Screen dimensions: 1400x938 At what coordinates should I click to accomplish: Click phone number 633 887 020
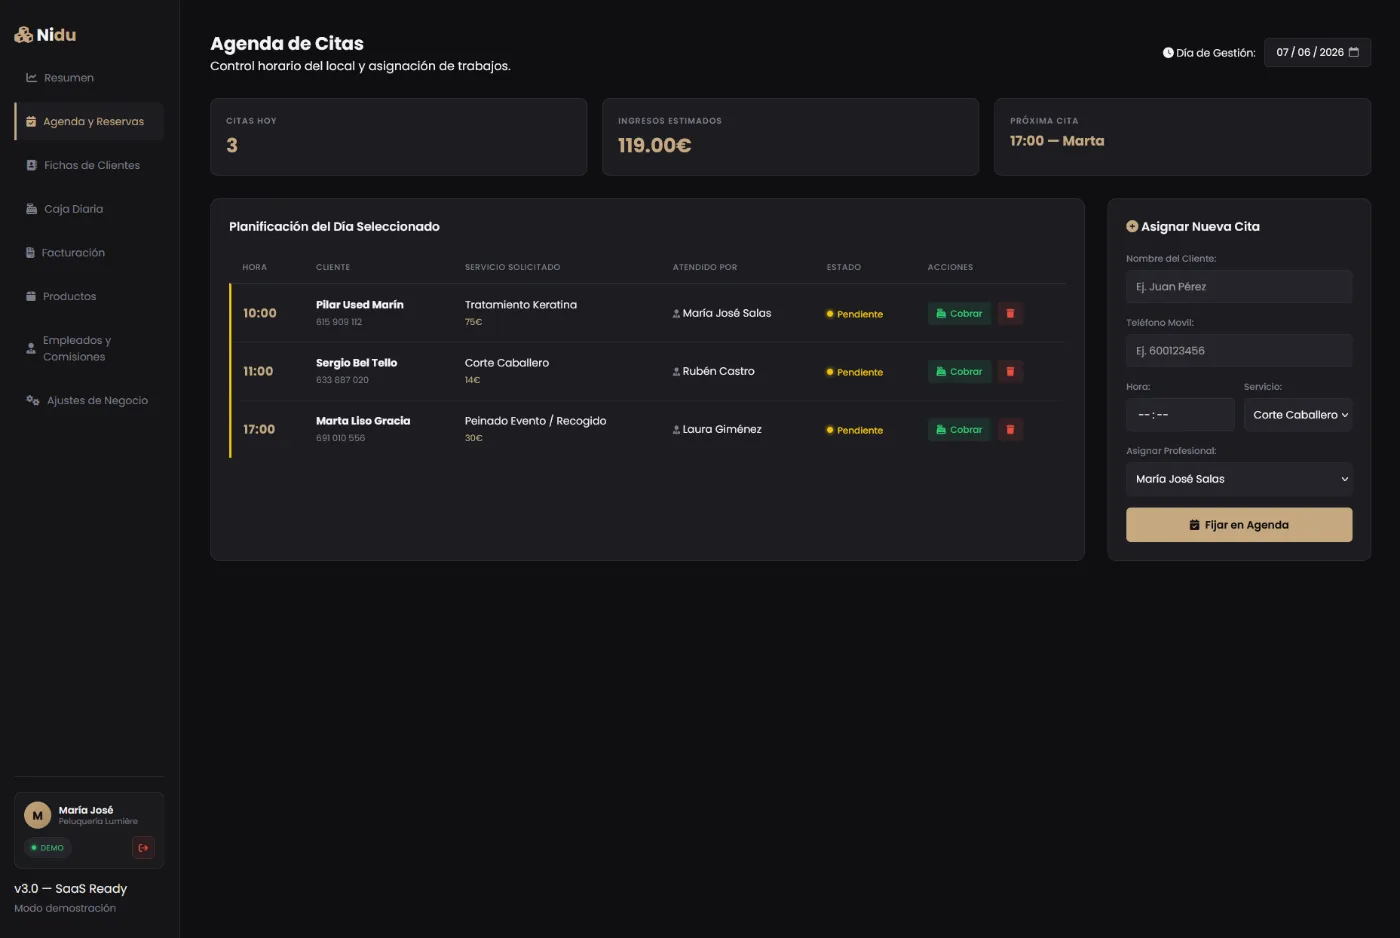pos(342,380)
